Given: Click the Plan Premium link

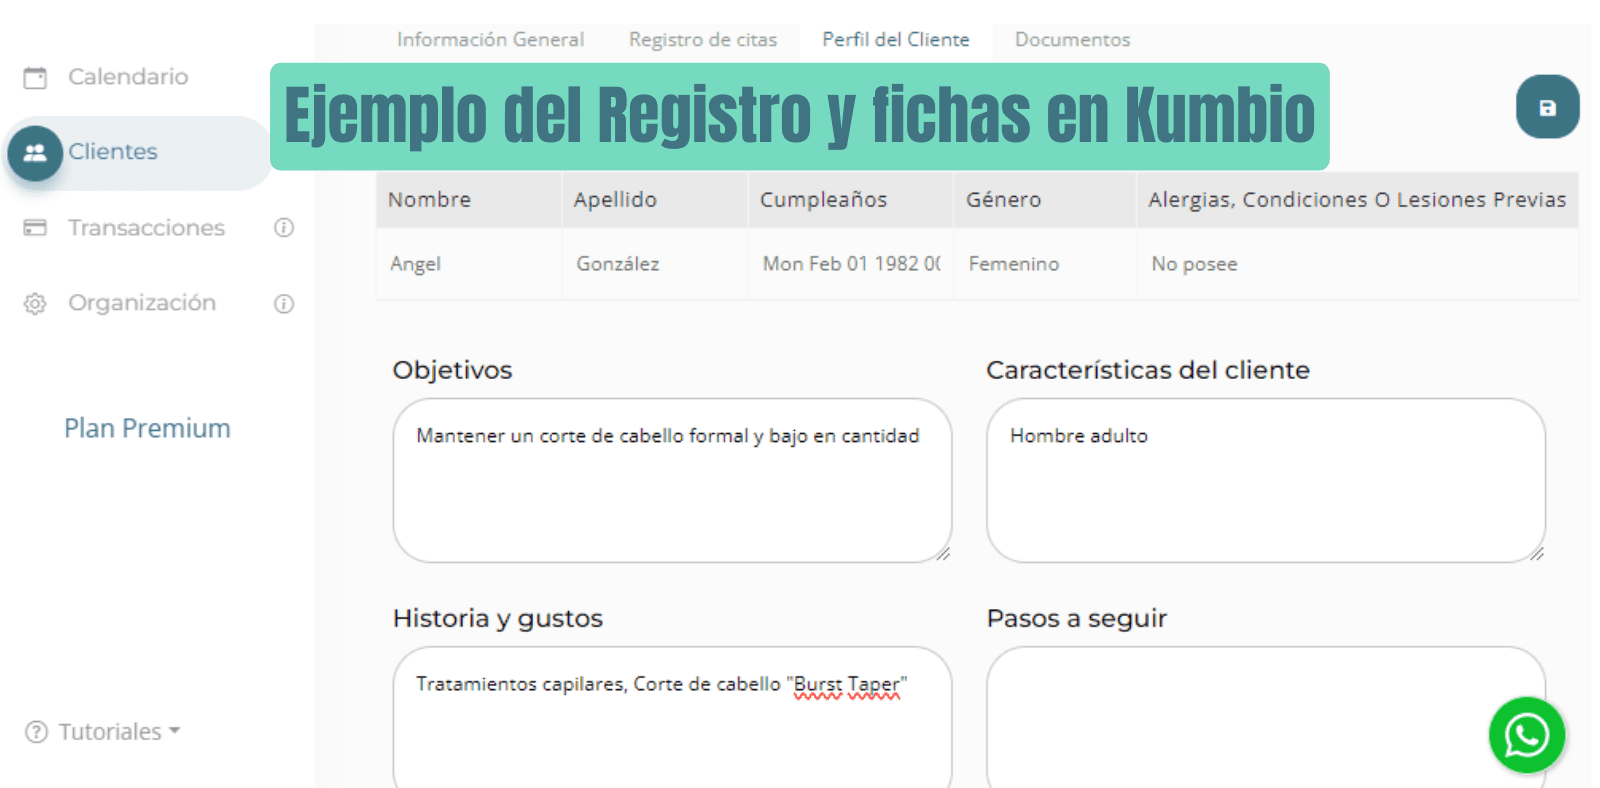Looking at the screenshot, I should tap(147, 428).
